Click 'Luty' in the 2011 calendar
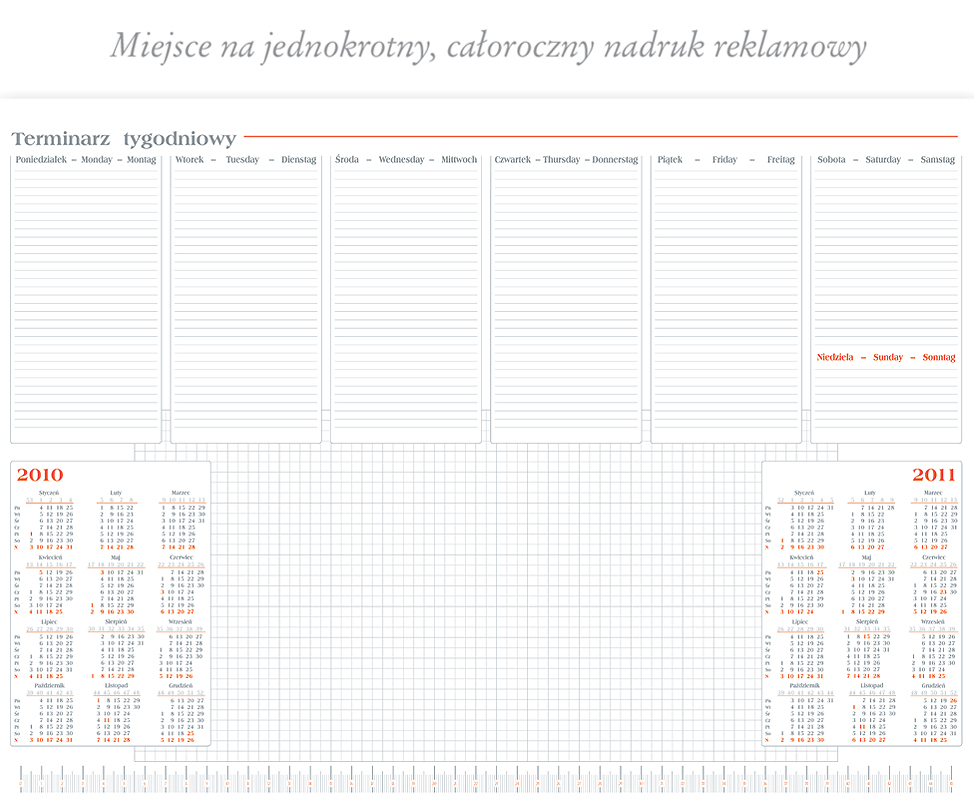 (870, 493)
